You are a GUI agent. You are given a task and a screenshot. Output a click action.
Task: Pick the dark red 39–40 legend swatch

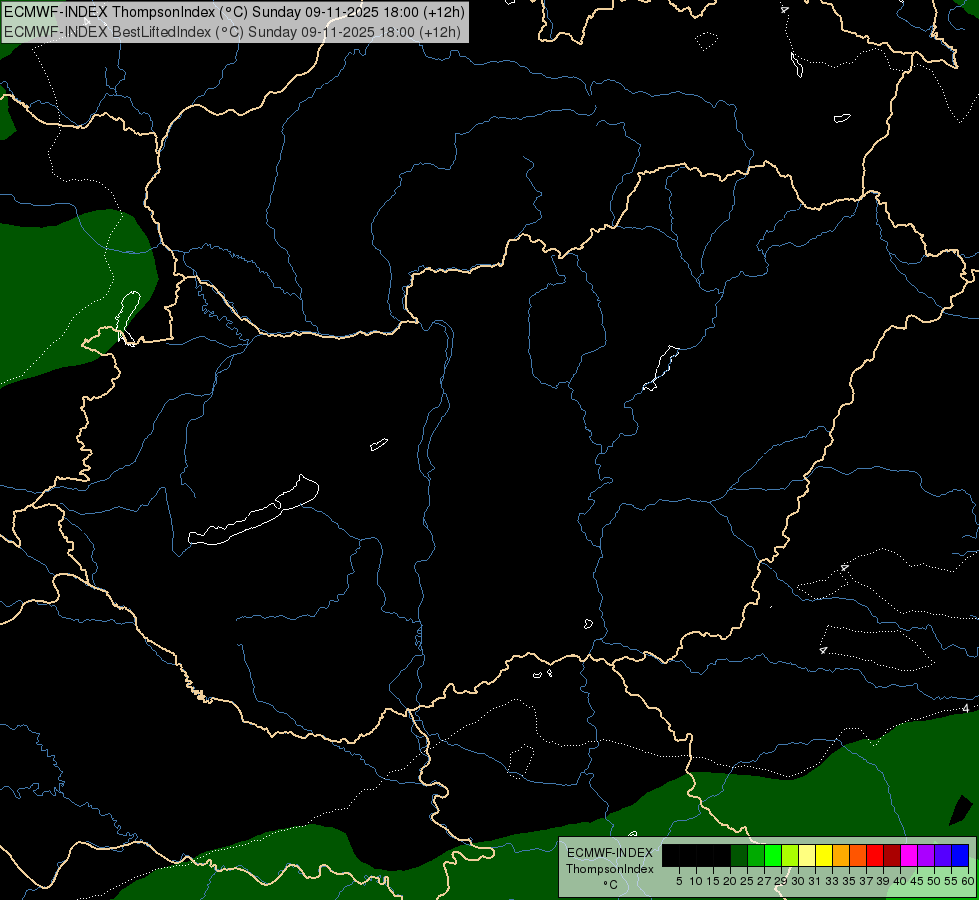click(892, 855)
